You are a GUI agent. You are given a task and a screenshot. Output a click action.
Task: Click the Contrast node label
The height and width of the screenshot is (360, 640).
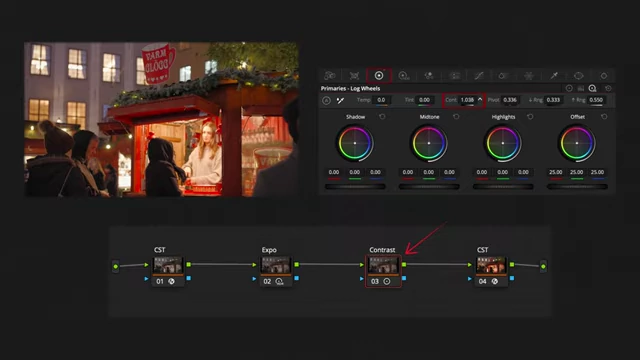point(382,250)
